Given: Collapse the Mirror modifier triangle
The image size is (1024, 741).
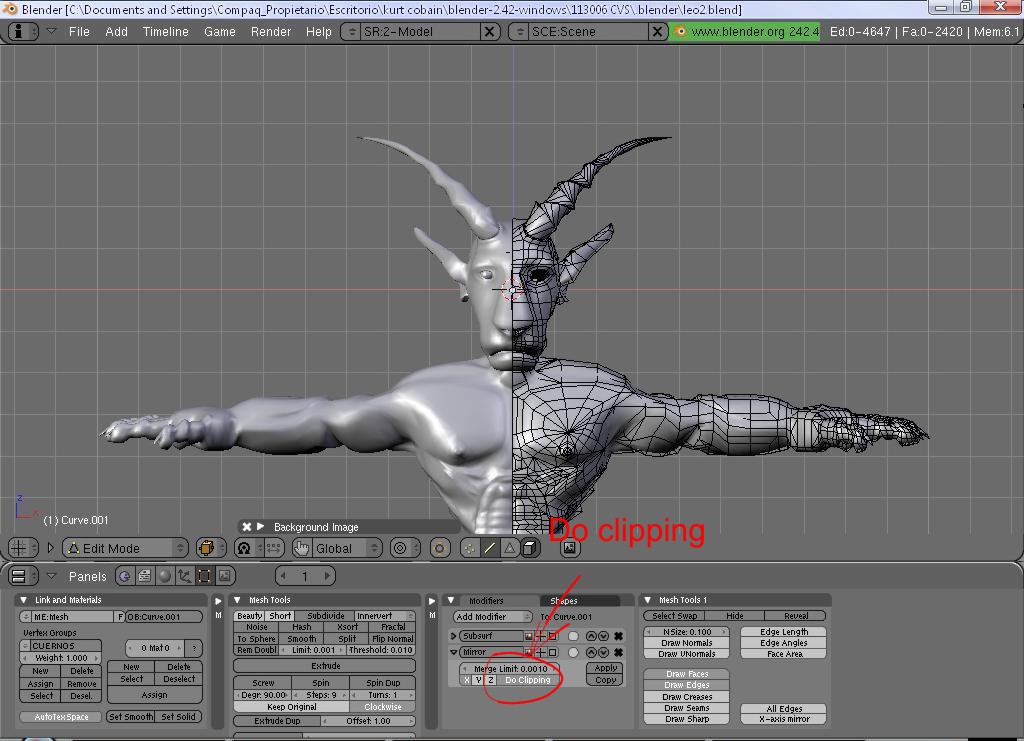Looking at the screenshot, I should 454,652.
